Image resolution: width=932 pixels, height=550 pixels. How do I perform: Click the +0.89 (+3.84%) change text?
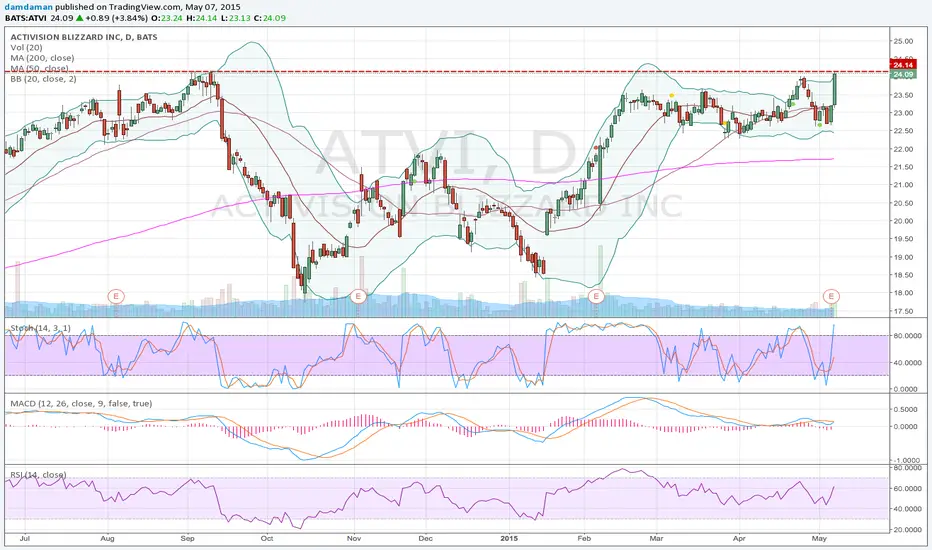point(116,18)
